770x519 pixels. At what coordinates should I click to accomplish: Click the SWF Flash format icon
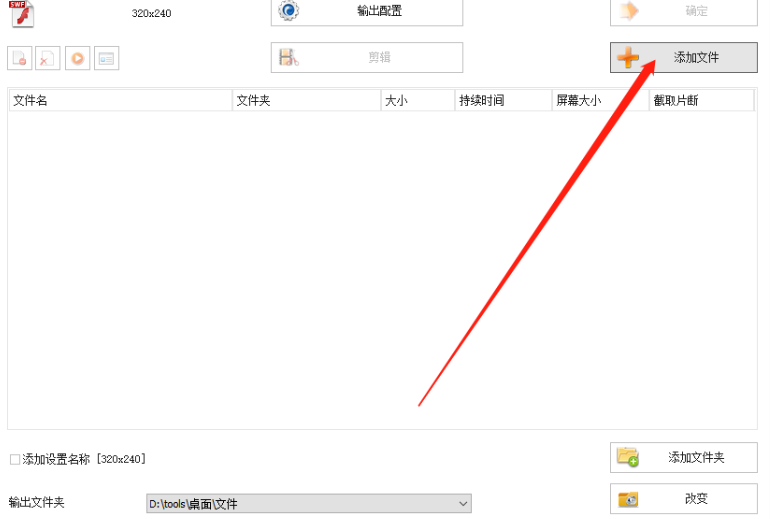(22, 14)
